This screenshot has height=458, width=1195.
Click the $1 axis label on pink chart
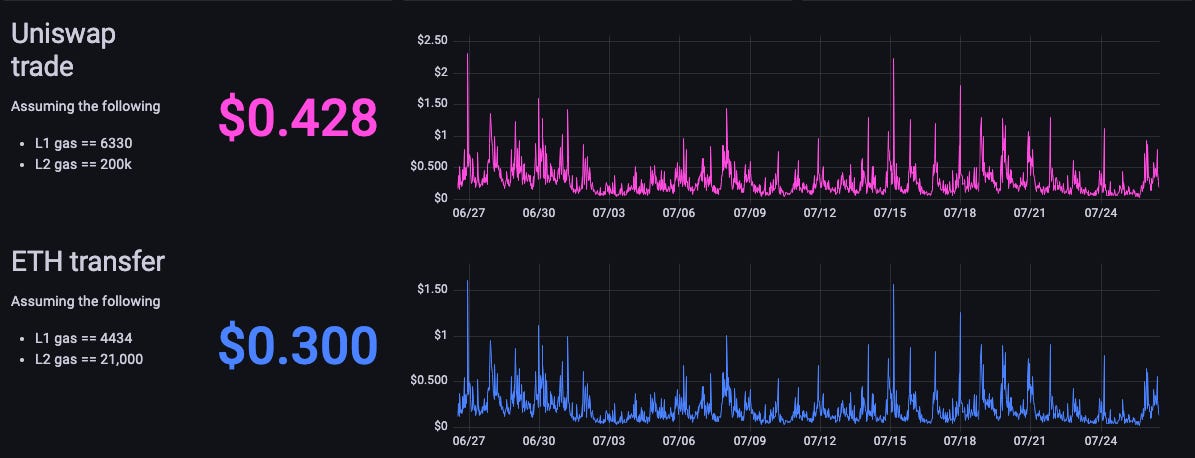440,136
